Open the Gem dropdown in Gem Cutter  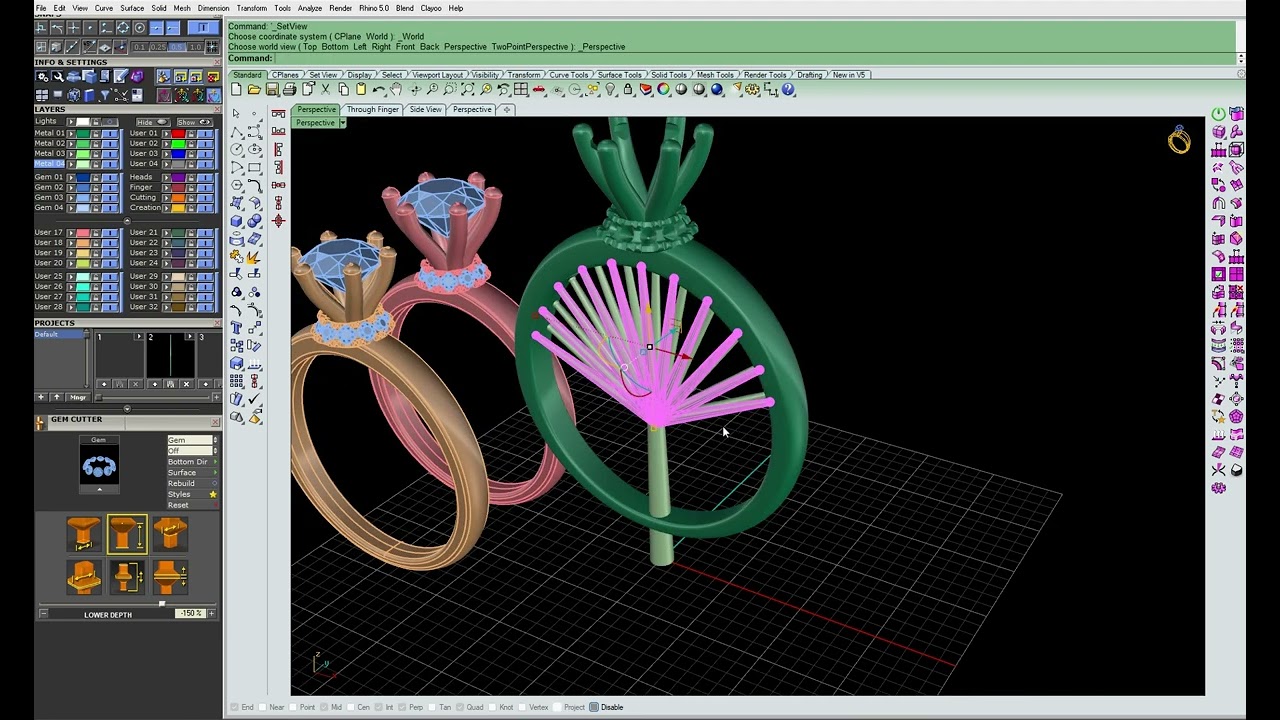coord(191,440)
